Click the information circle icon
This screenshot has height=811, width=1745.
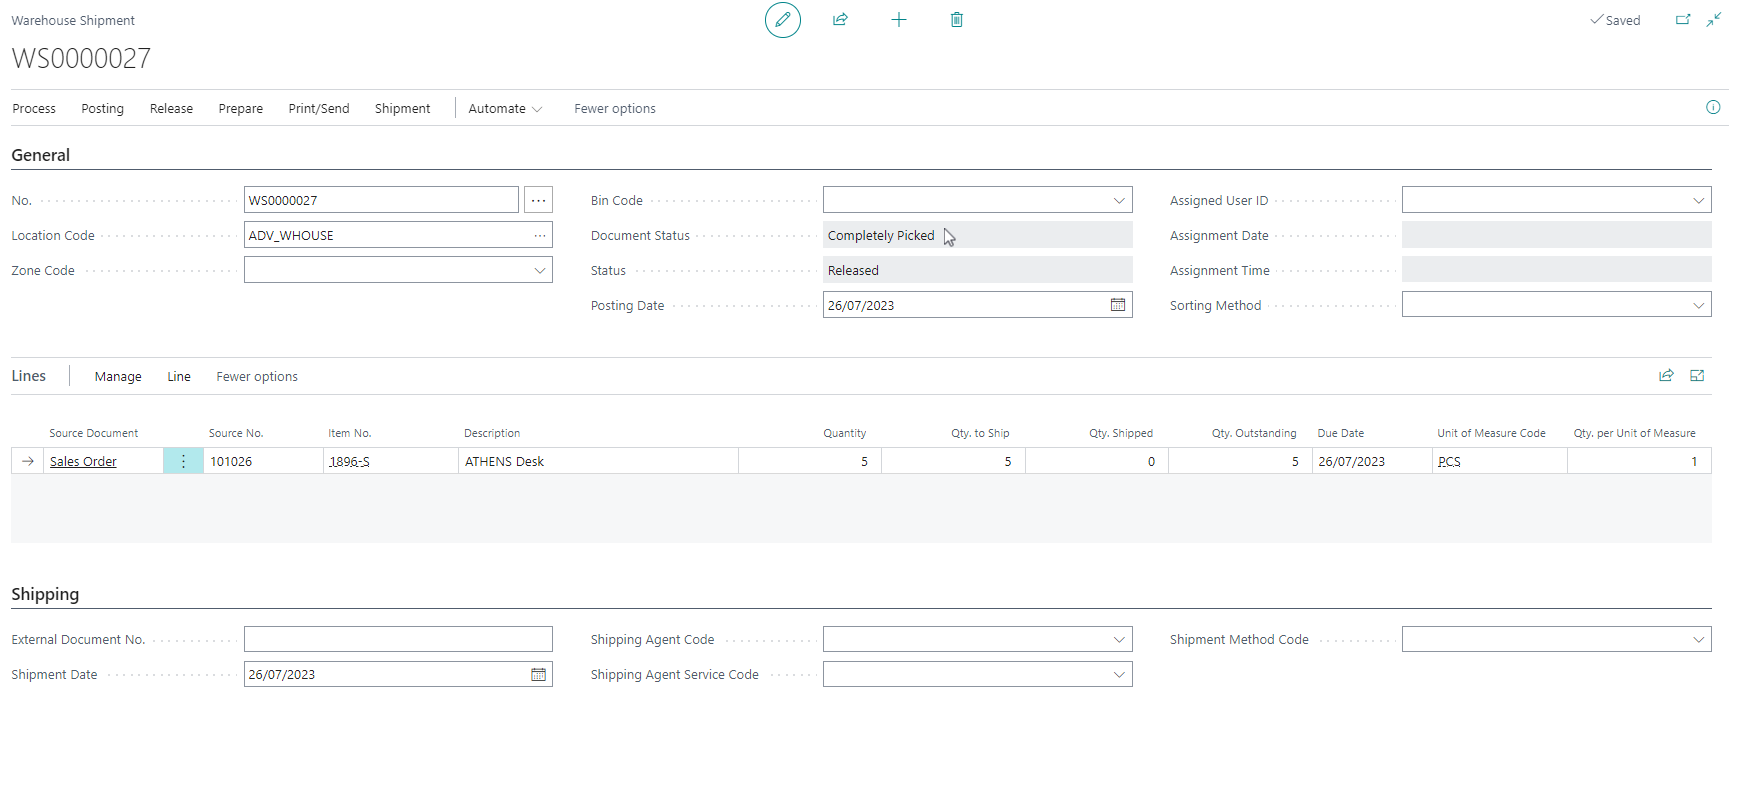click(x=1713, y=108)
